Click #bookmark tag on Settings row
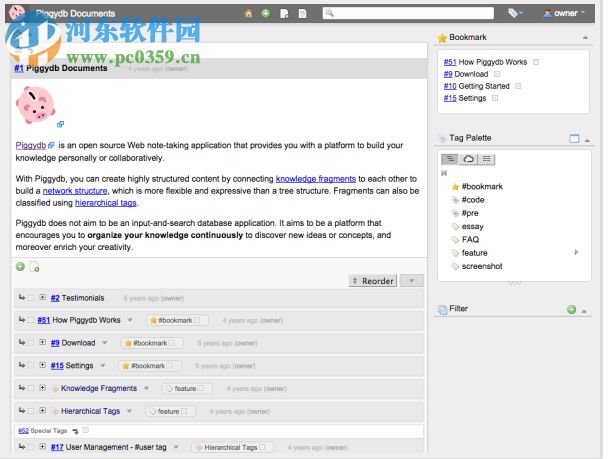 point(148,365)
